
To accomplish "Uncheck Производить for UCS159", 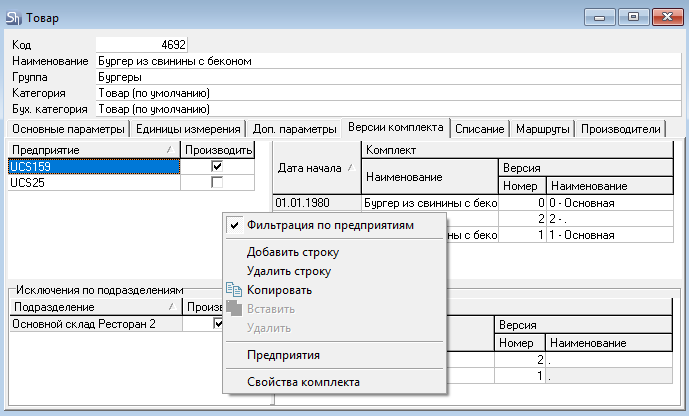I will point(217,167).
